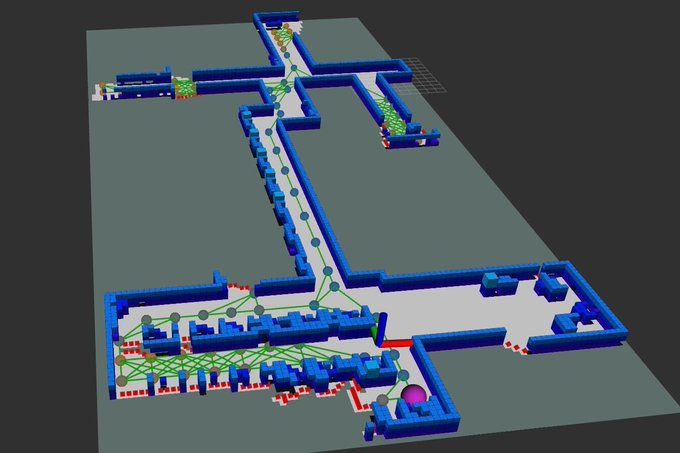Select the leftmost blue obstacle block in the right room
680x453 pixels.
click(x=492, y=282)
